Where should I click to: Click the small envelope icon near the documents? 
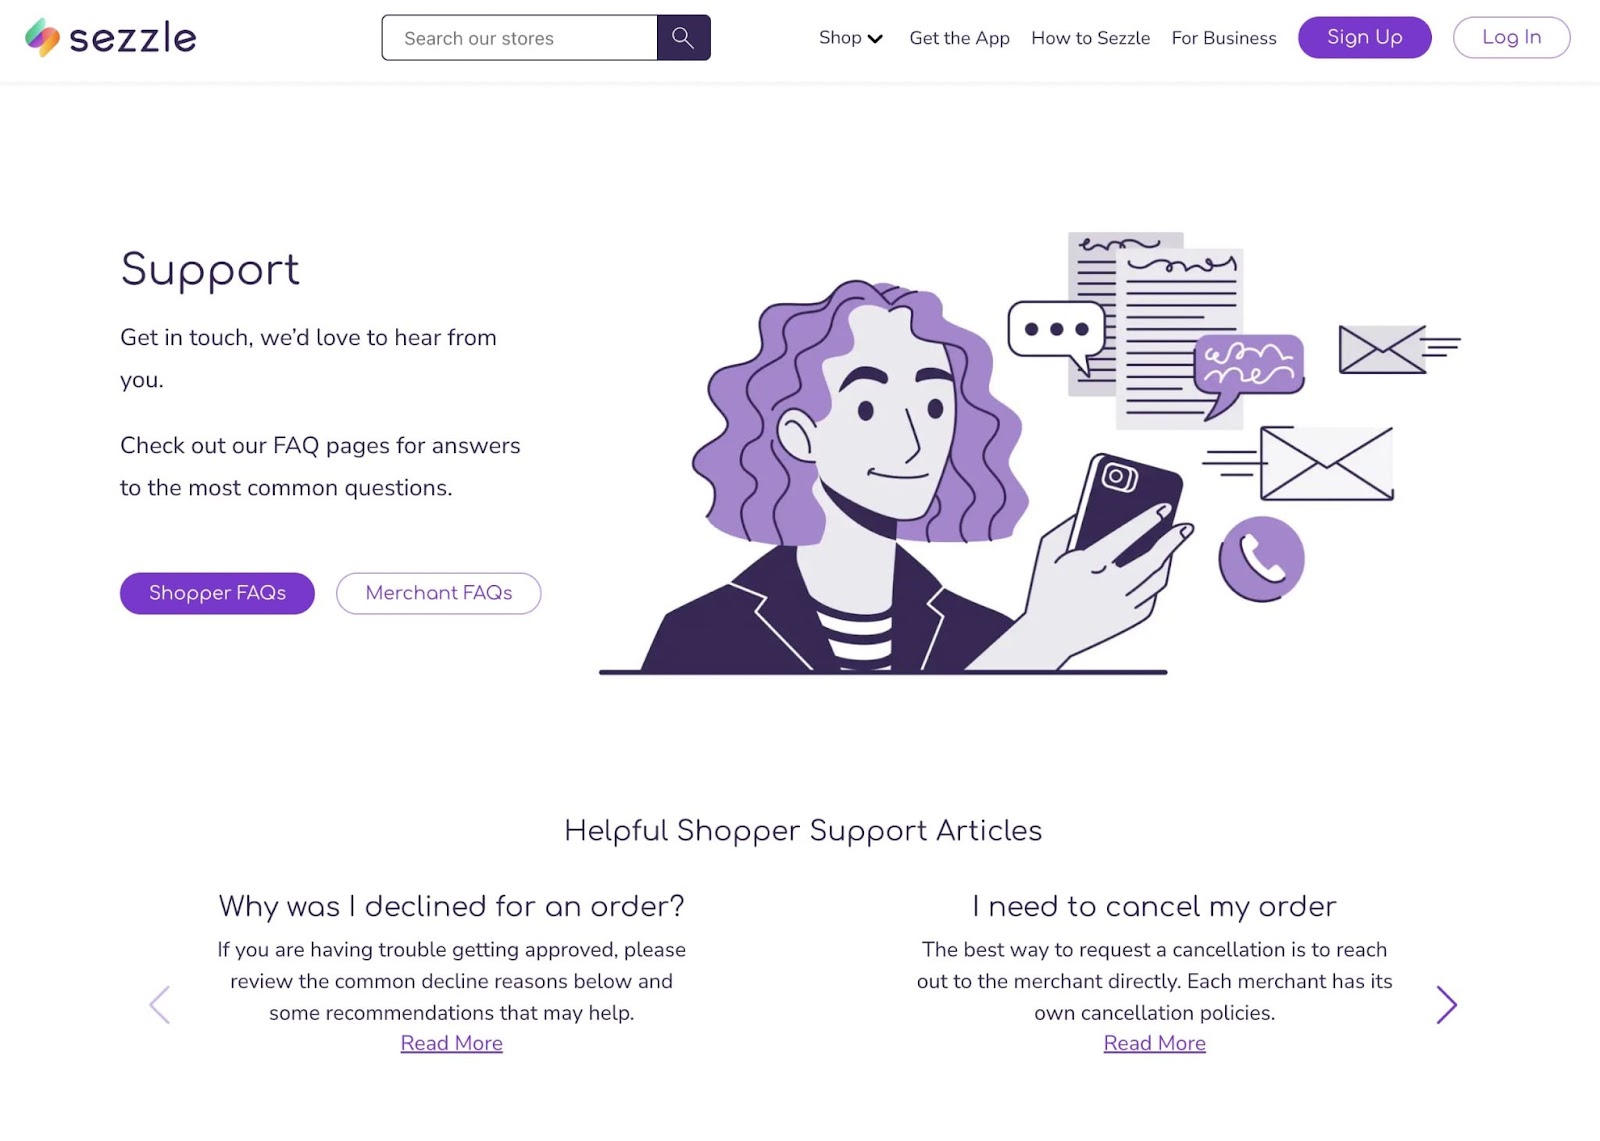(x=1382, y=349)
